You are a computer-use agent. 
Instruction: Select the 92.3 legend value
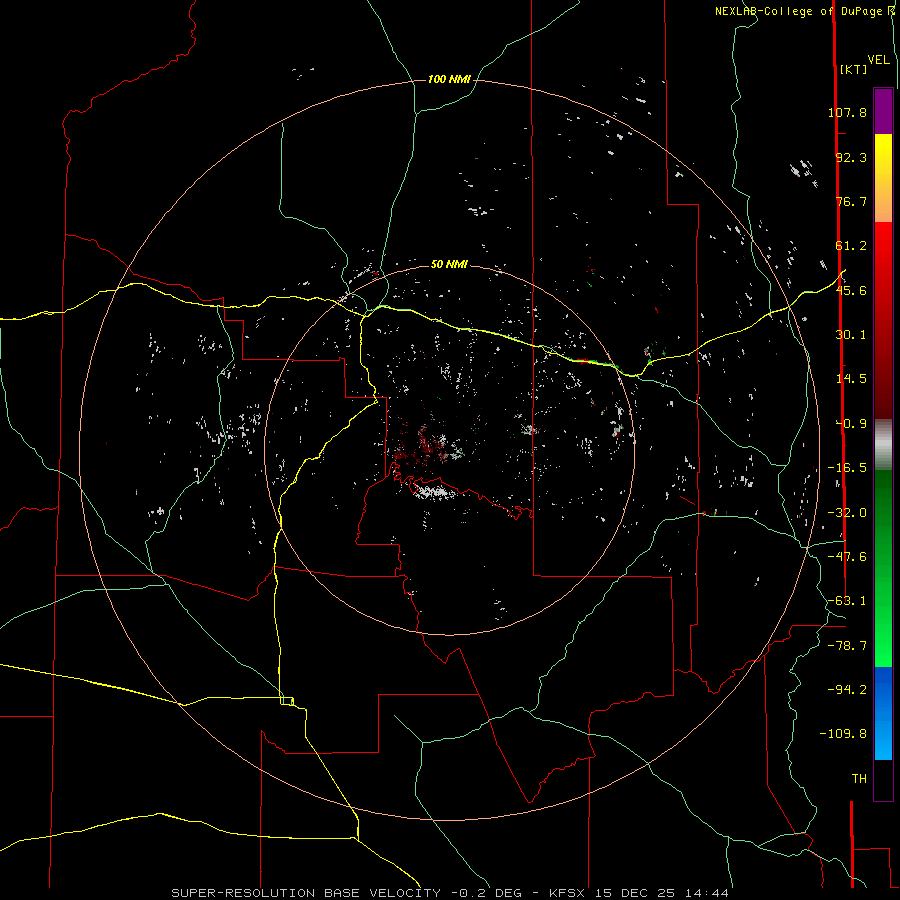(x=851, y=157)
